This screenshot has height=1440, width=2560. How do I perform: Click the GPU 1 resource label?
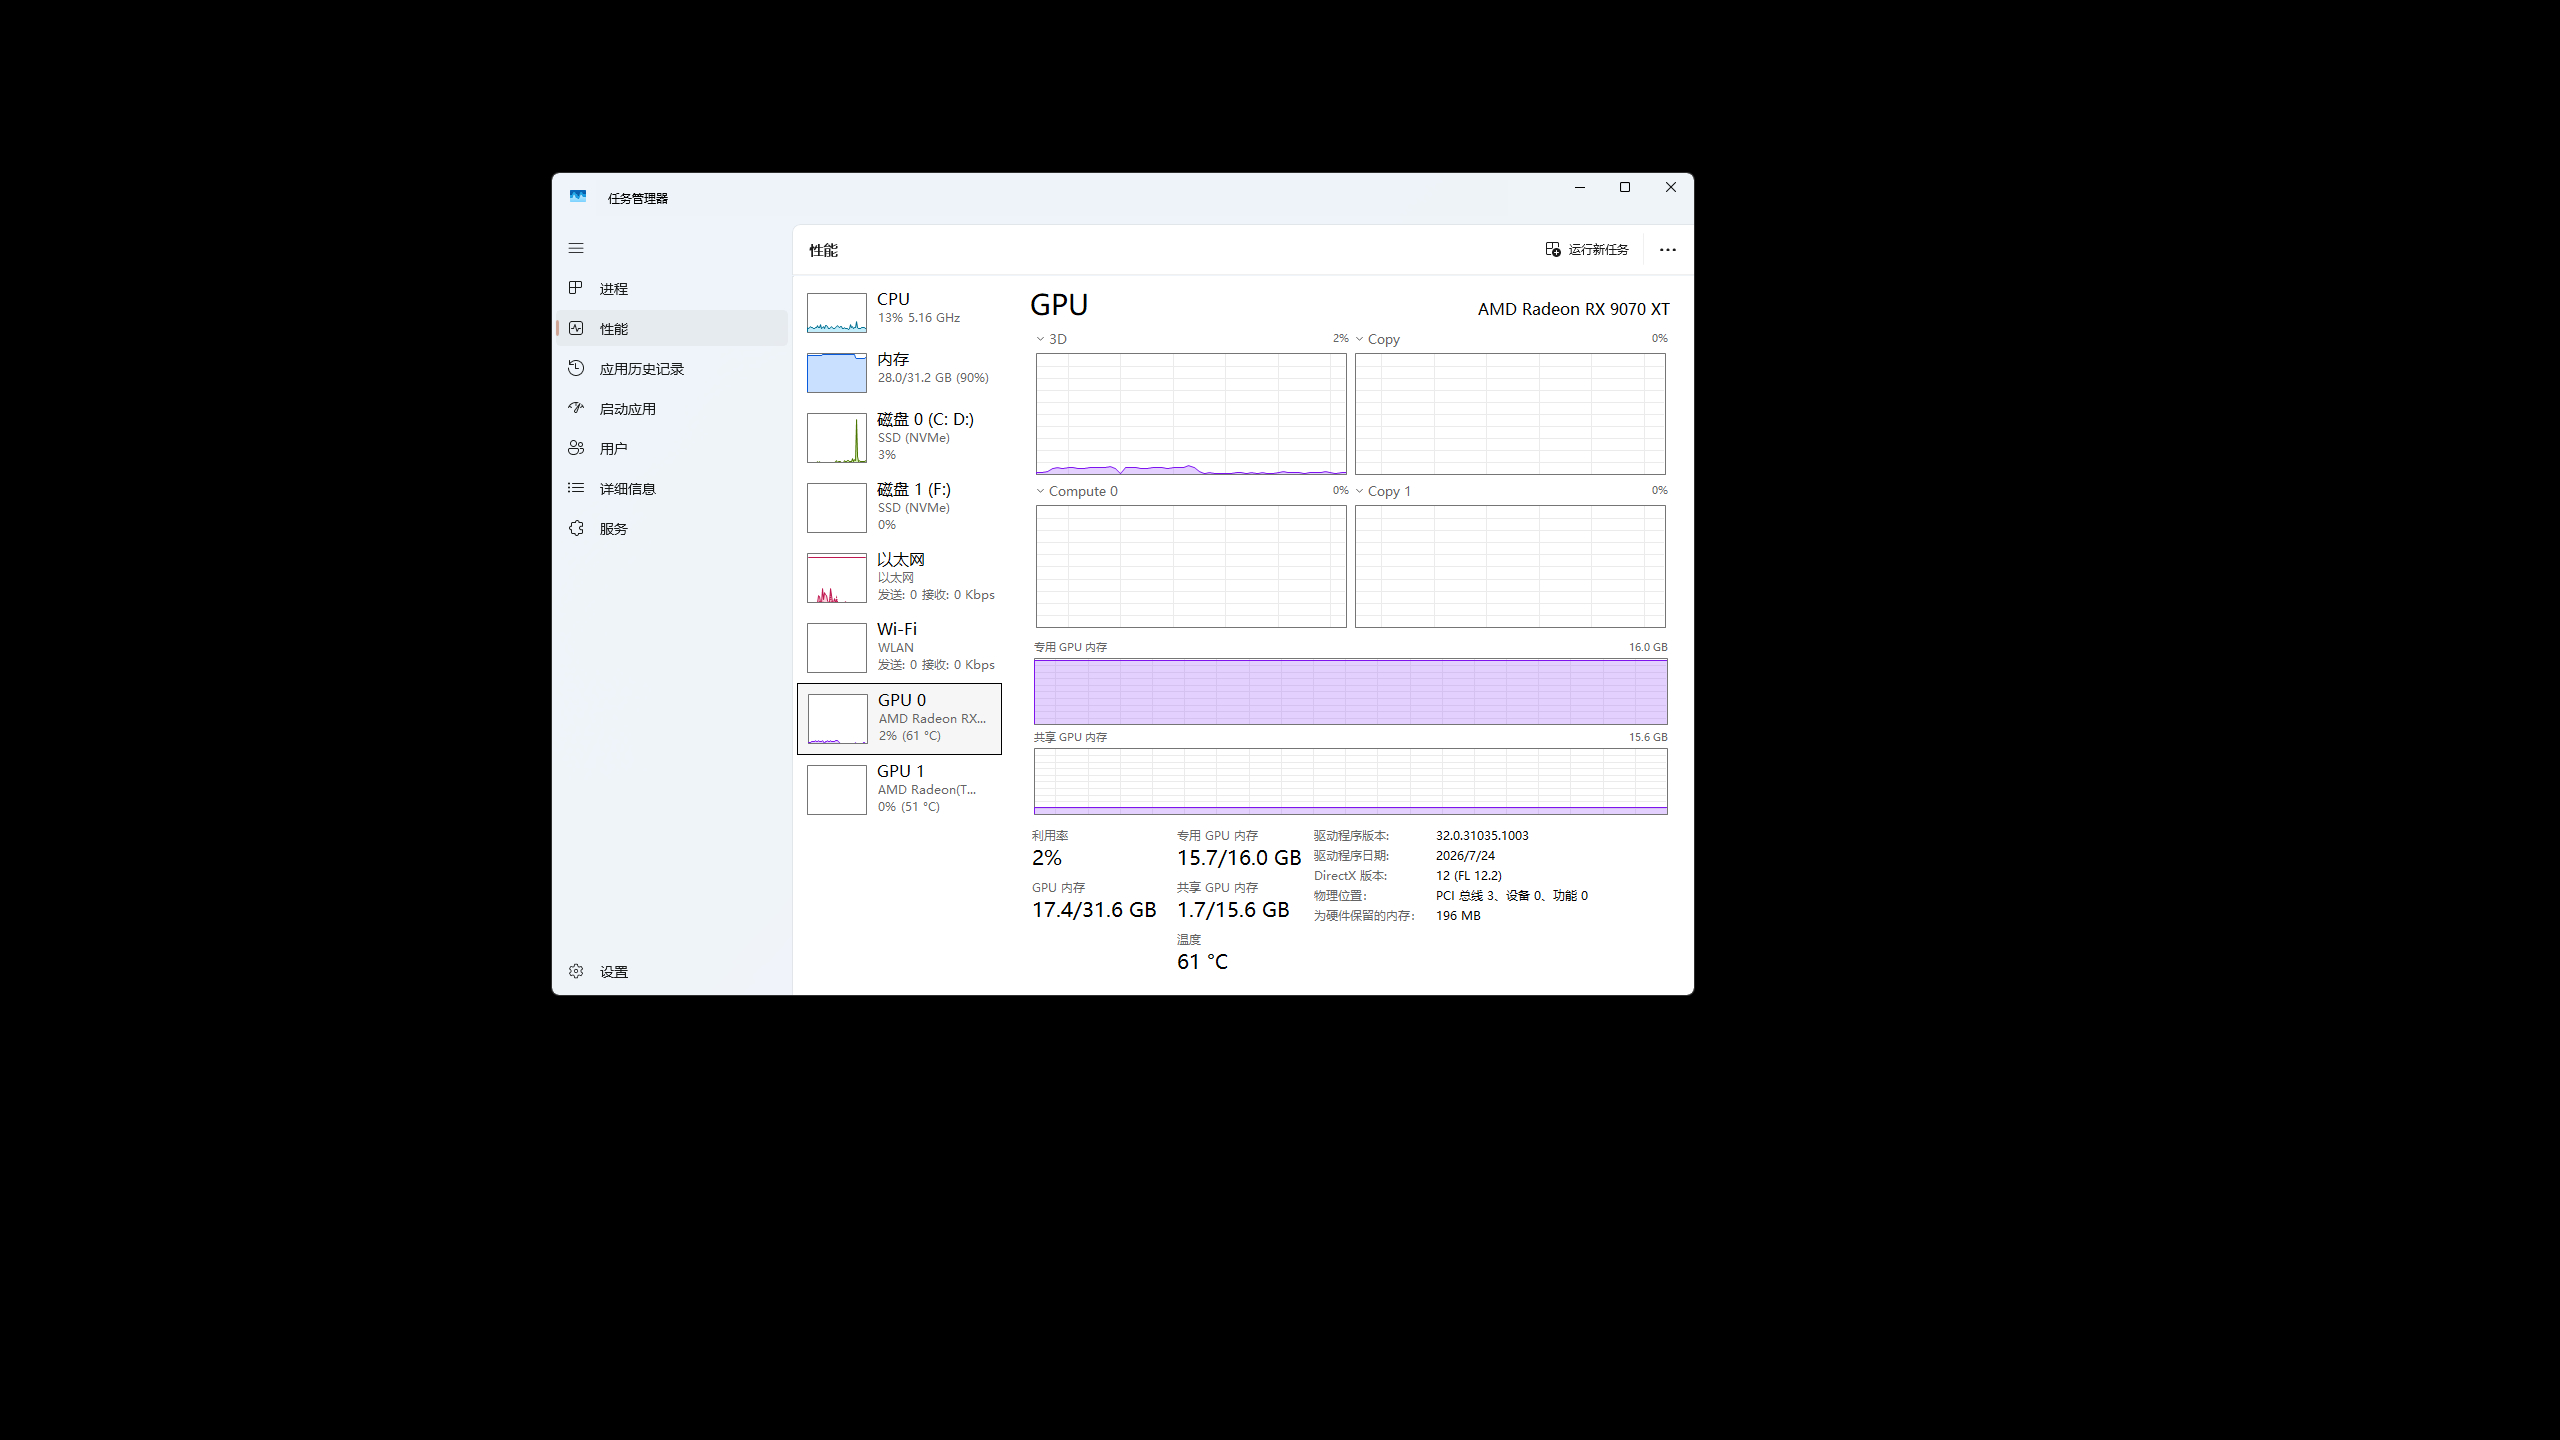tap(901, 771)
